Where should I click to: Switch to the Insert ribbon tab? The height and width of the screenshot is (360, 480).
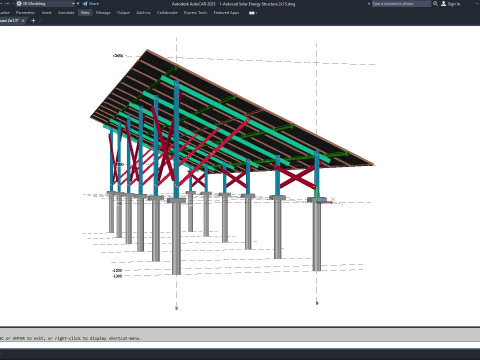(47, 13)
